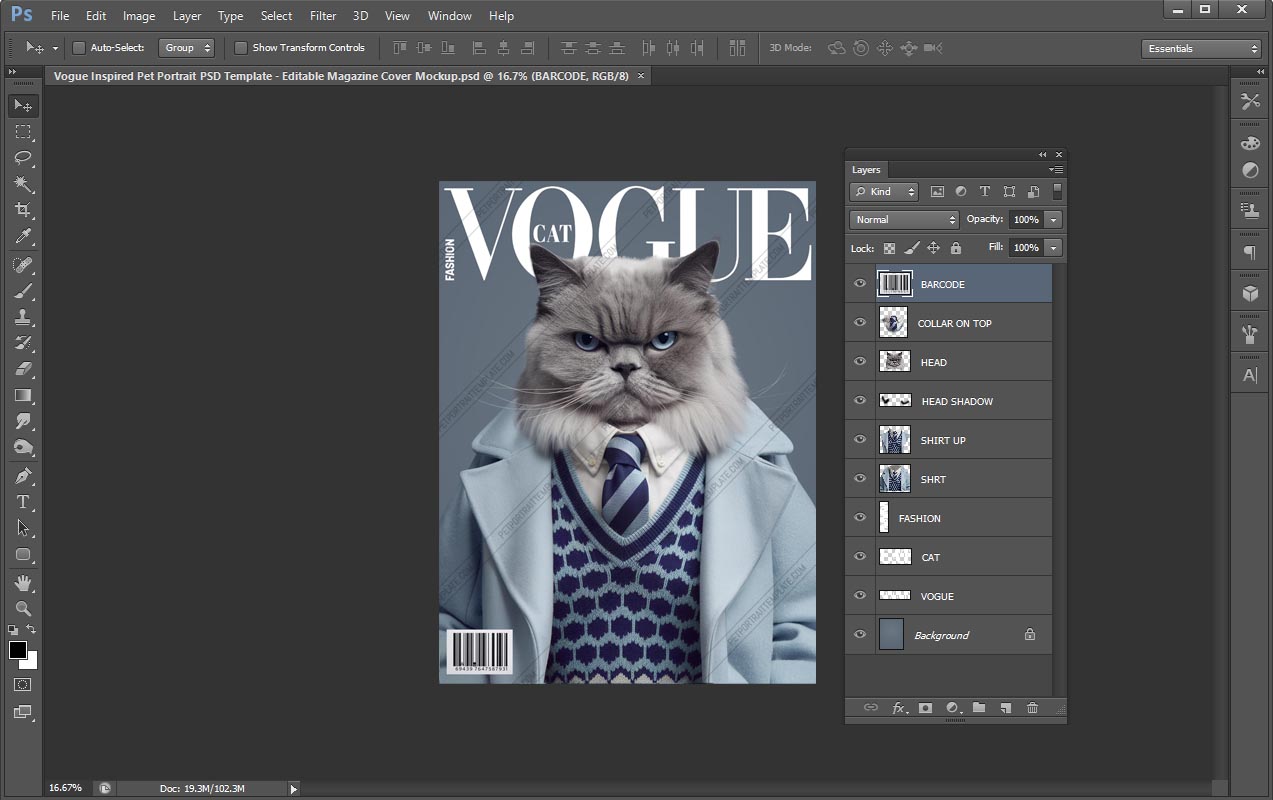The height and width of the screenshot is (800, 1273).
Task: Select the Horizontal Type tool
Action: click(x=22, y=502)
